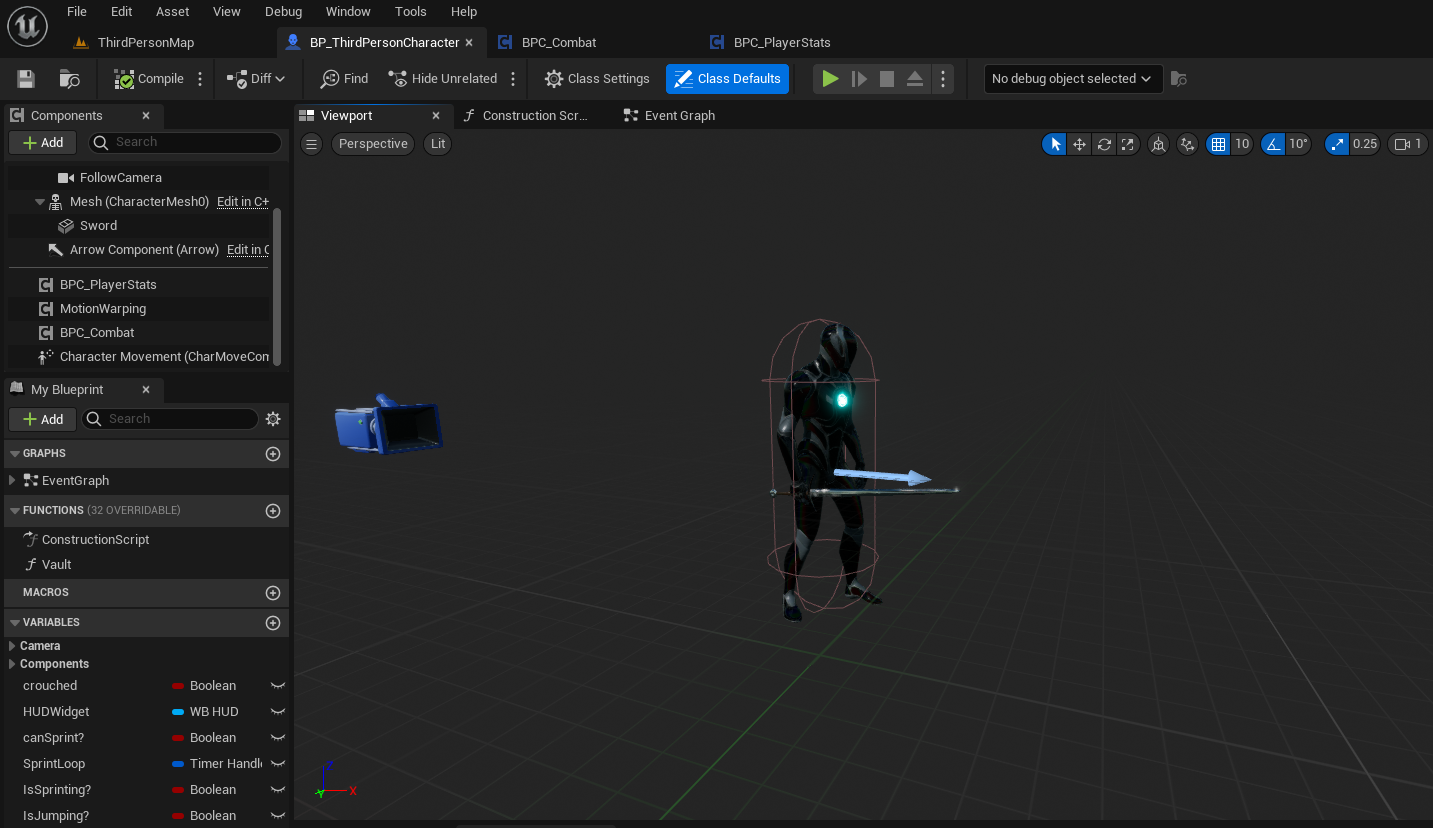Click the debug object find icon
Screen dimensions: 1433x828
coord(1179,79)
